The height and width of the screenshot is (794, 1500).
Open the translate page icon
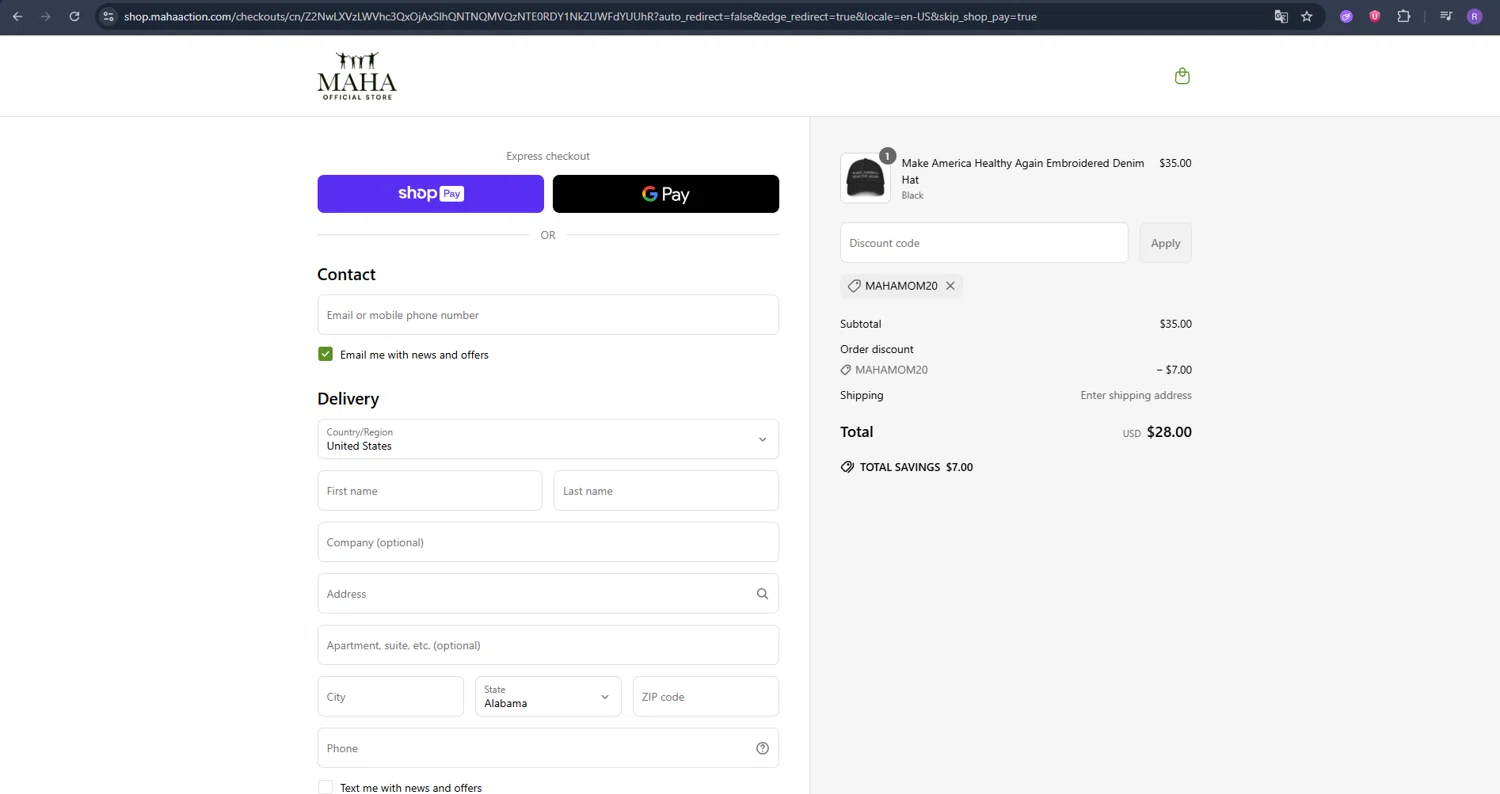pyautogui.click(x=1281, y=16)
